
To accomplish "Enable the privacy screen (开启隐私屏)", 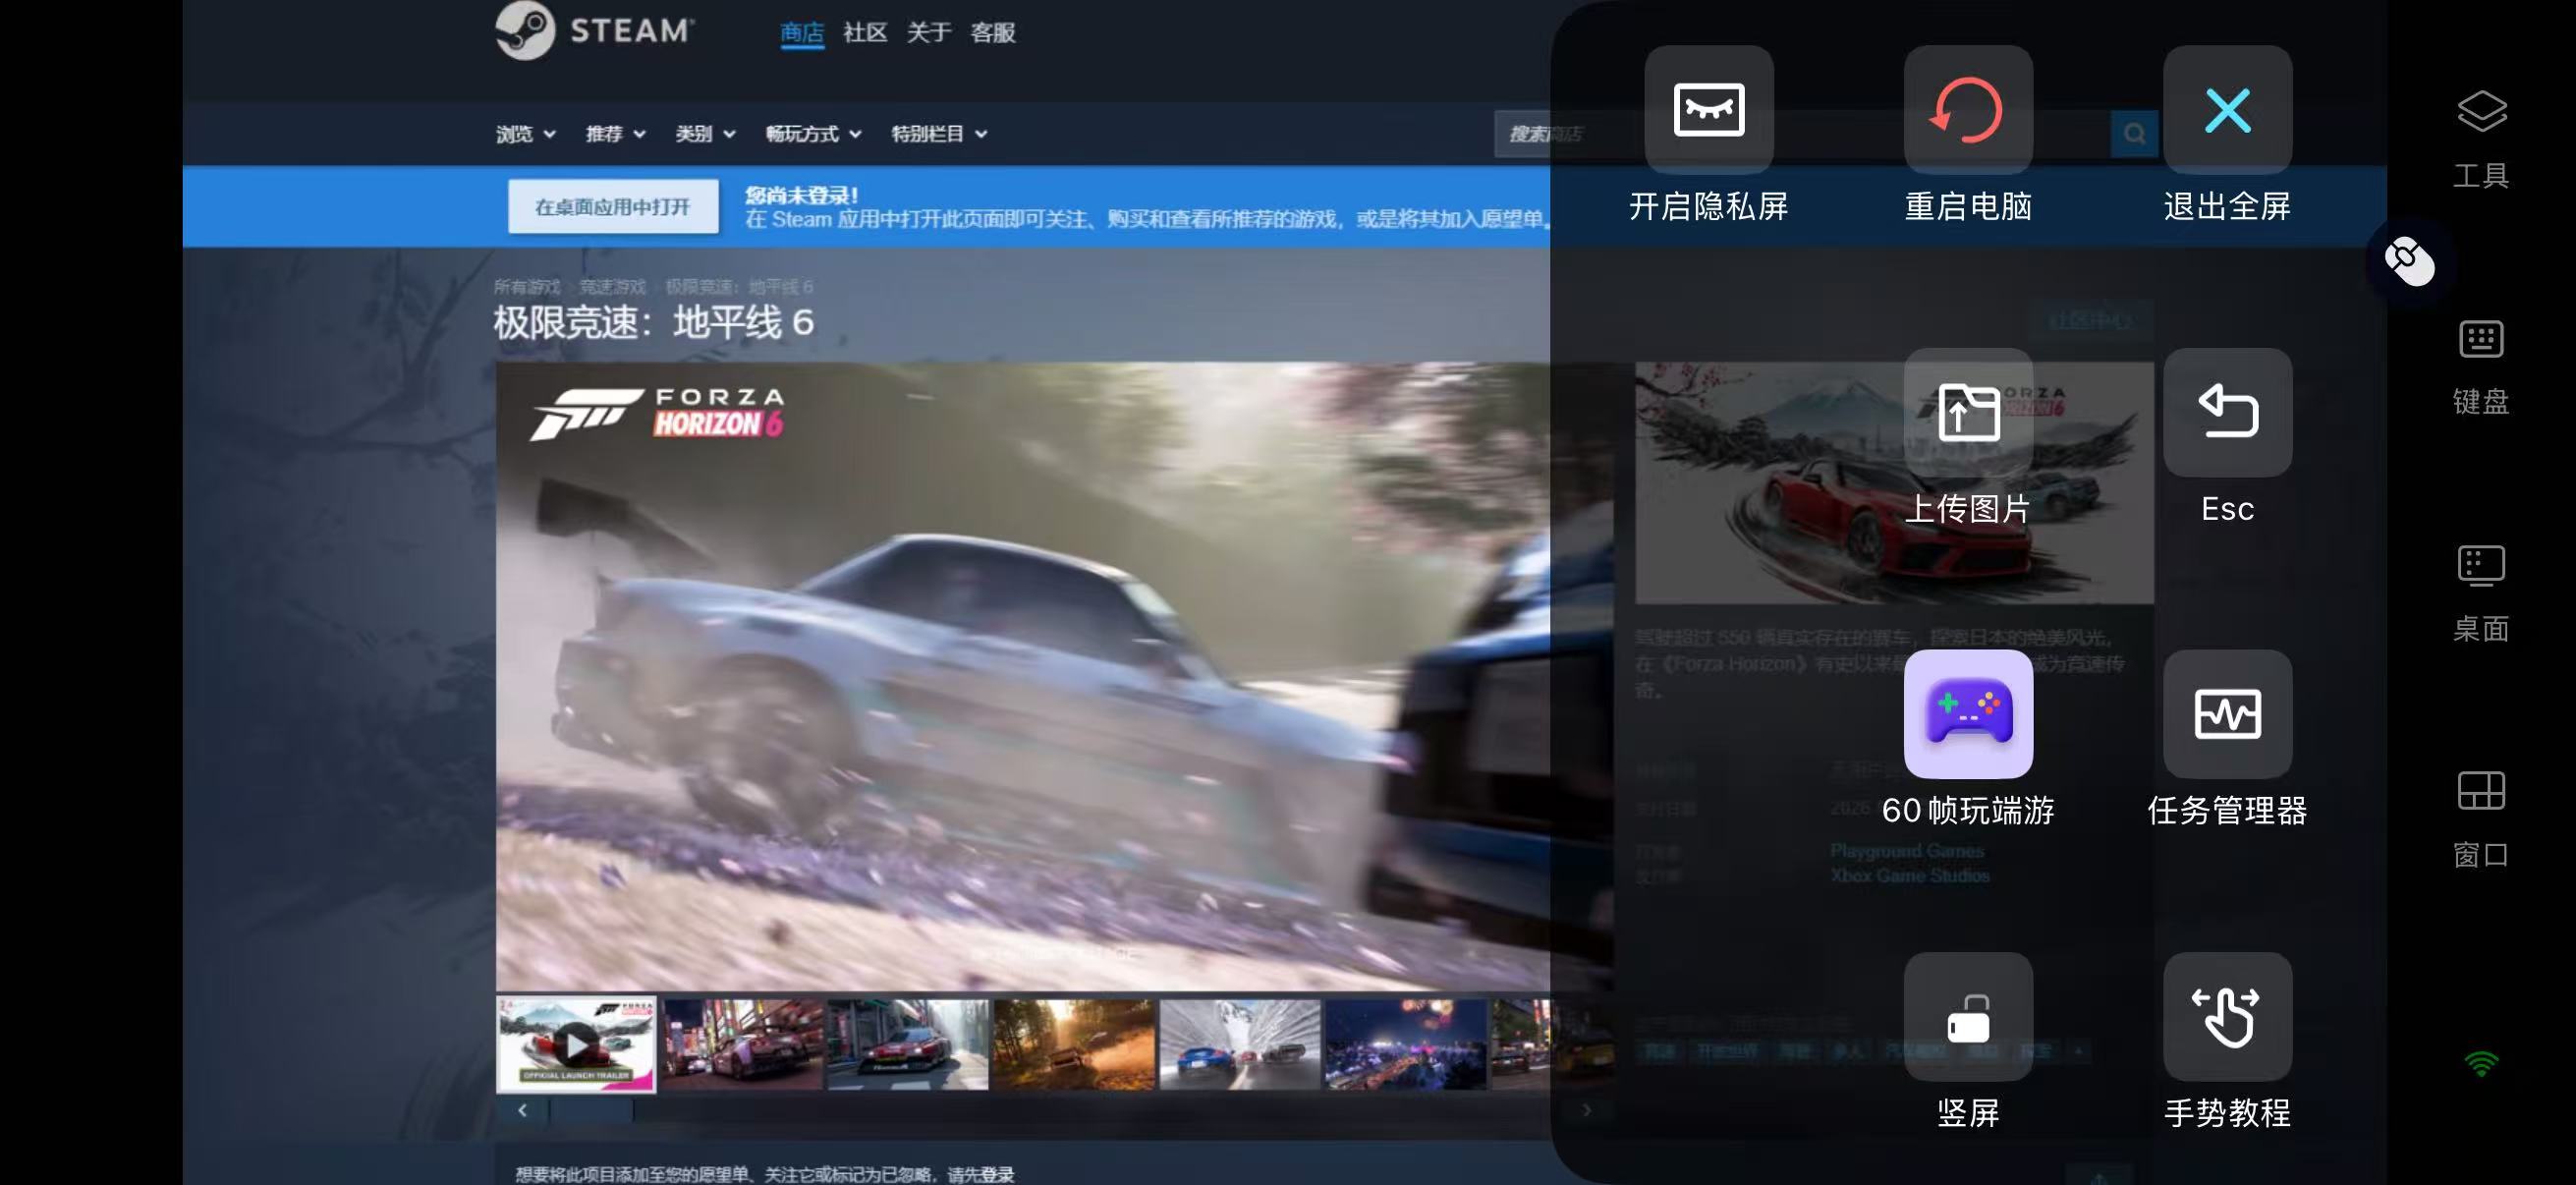I will [1708, 110].
